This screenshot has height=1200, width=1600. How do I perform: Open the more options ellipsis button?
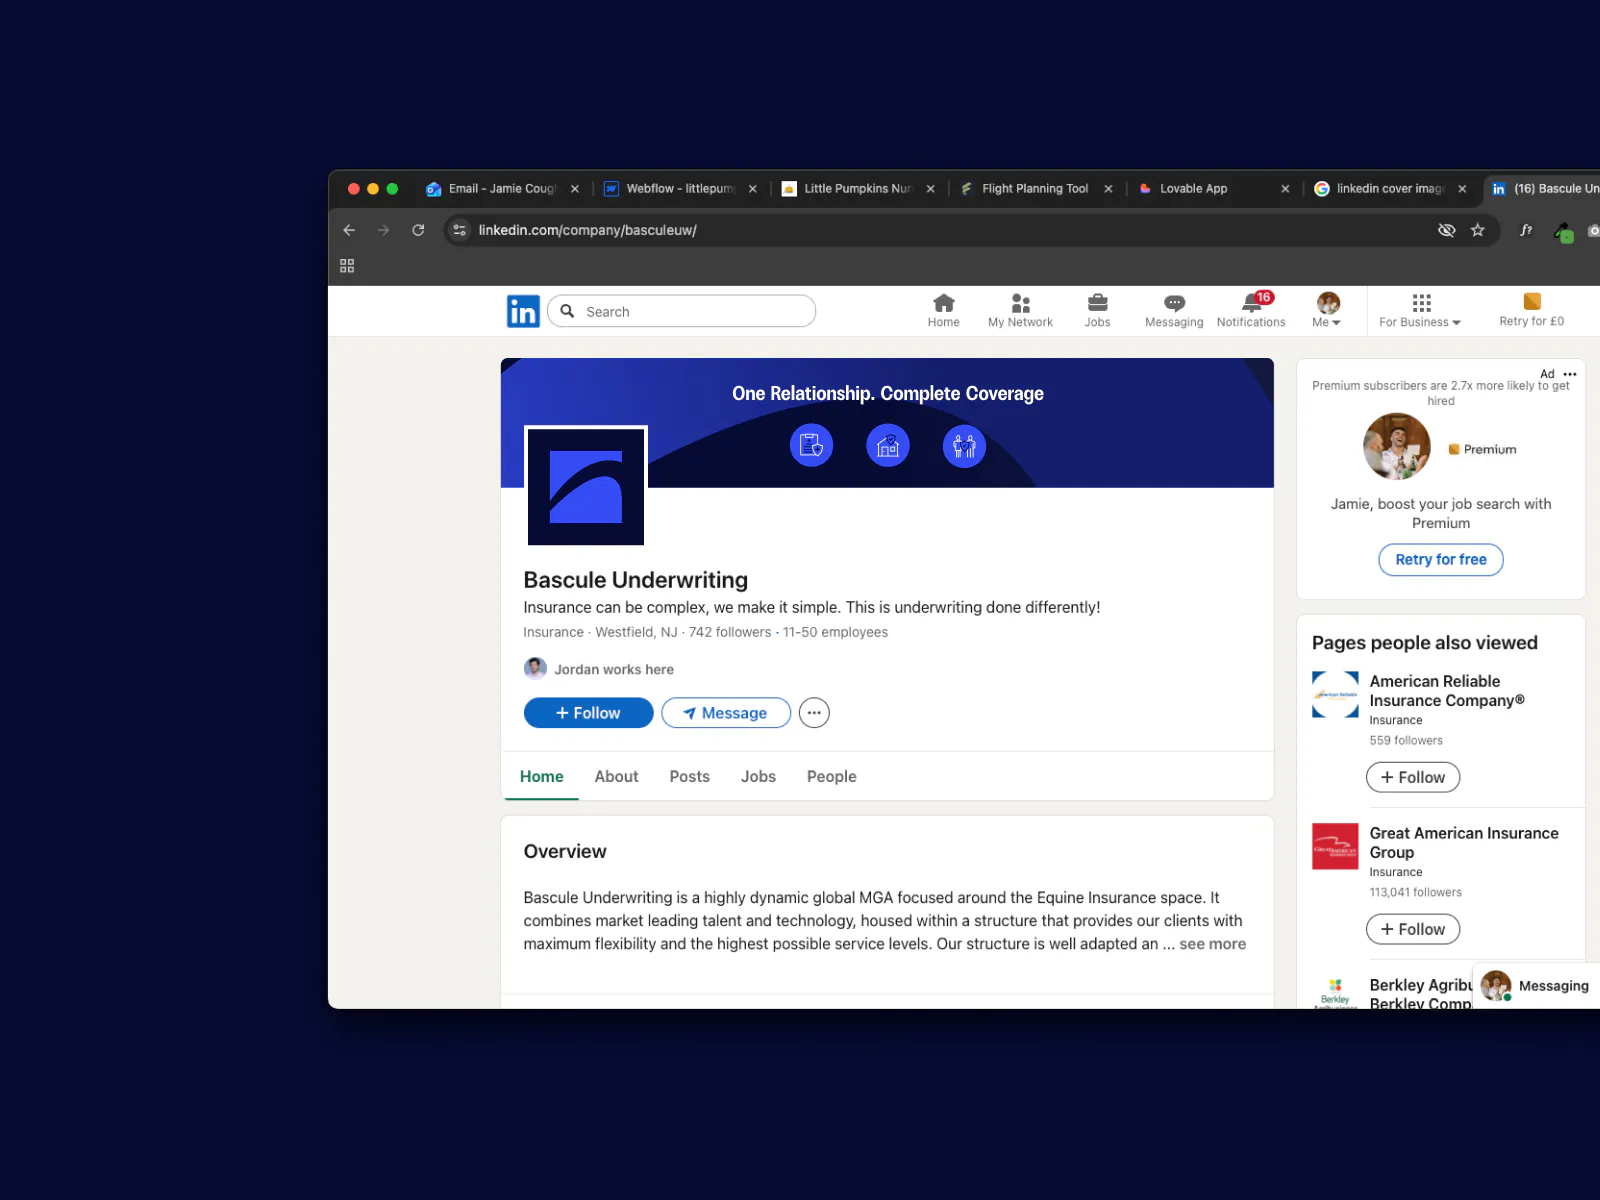tap(814, 713)
